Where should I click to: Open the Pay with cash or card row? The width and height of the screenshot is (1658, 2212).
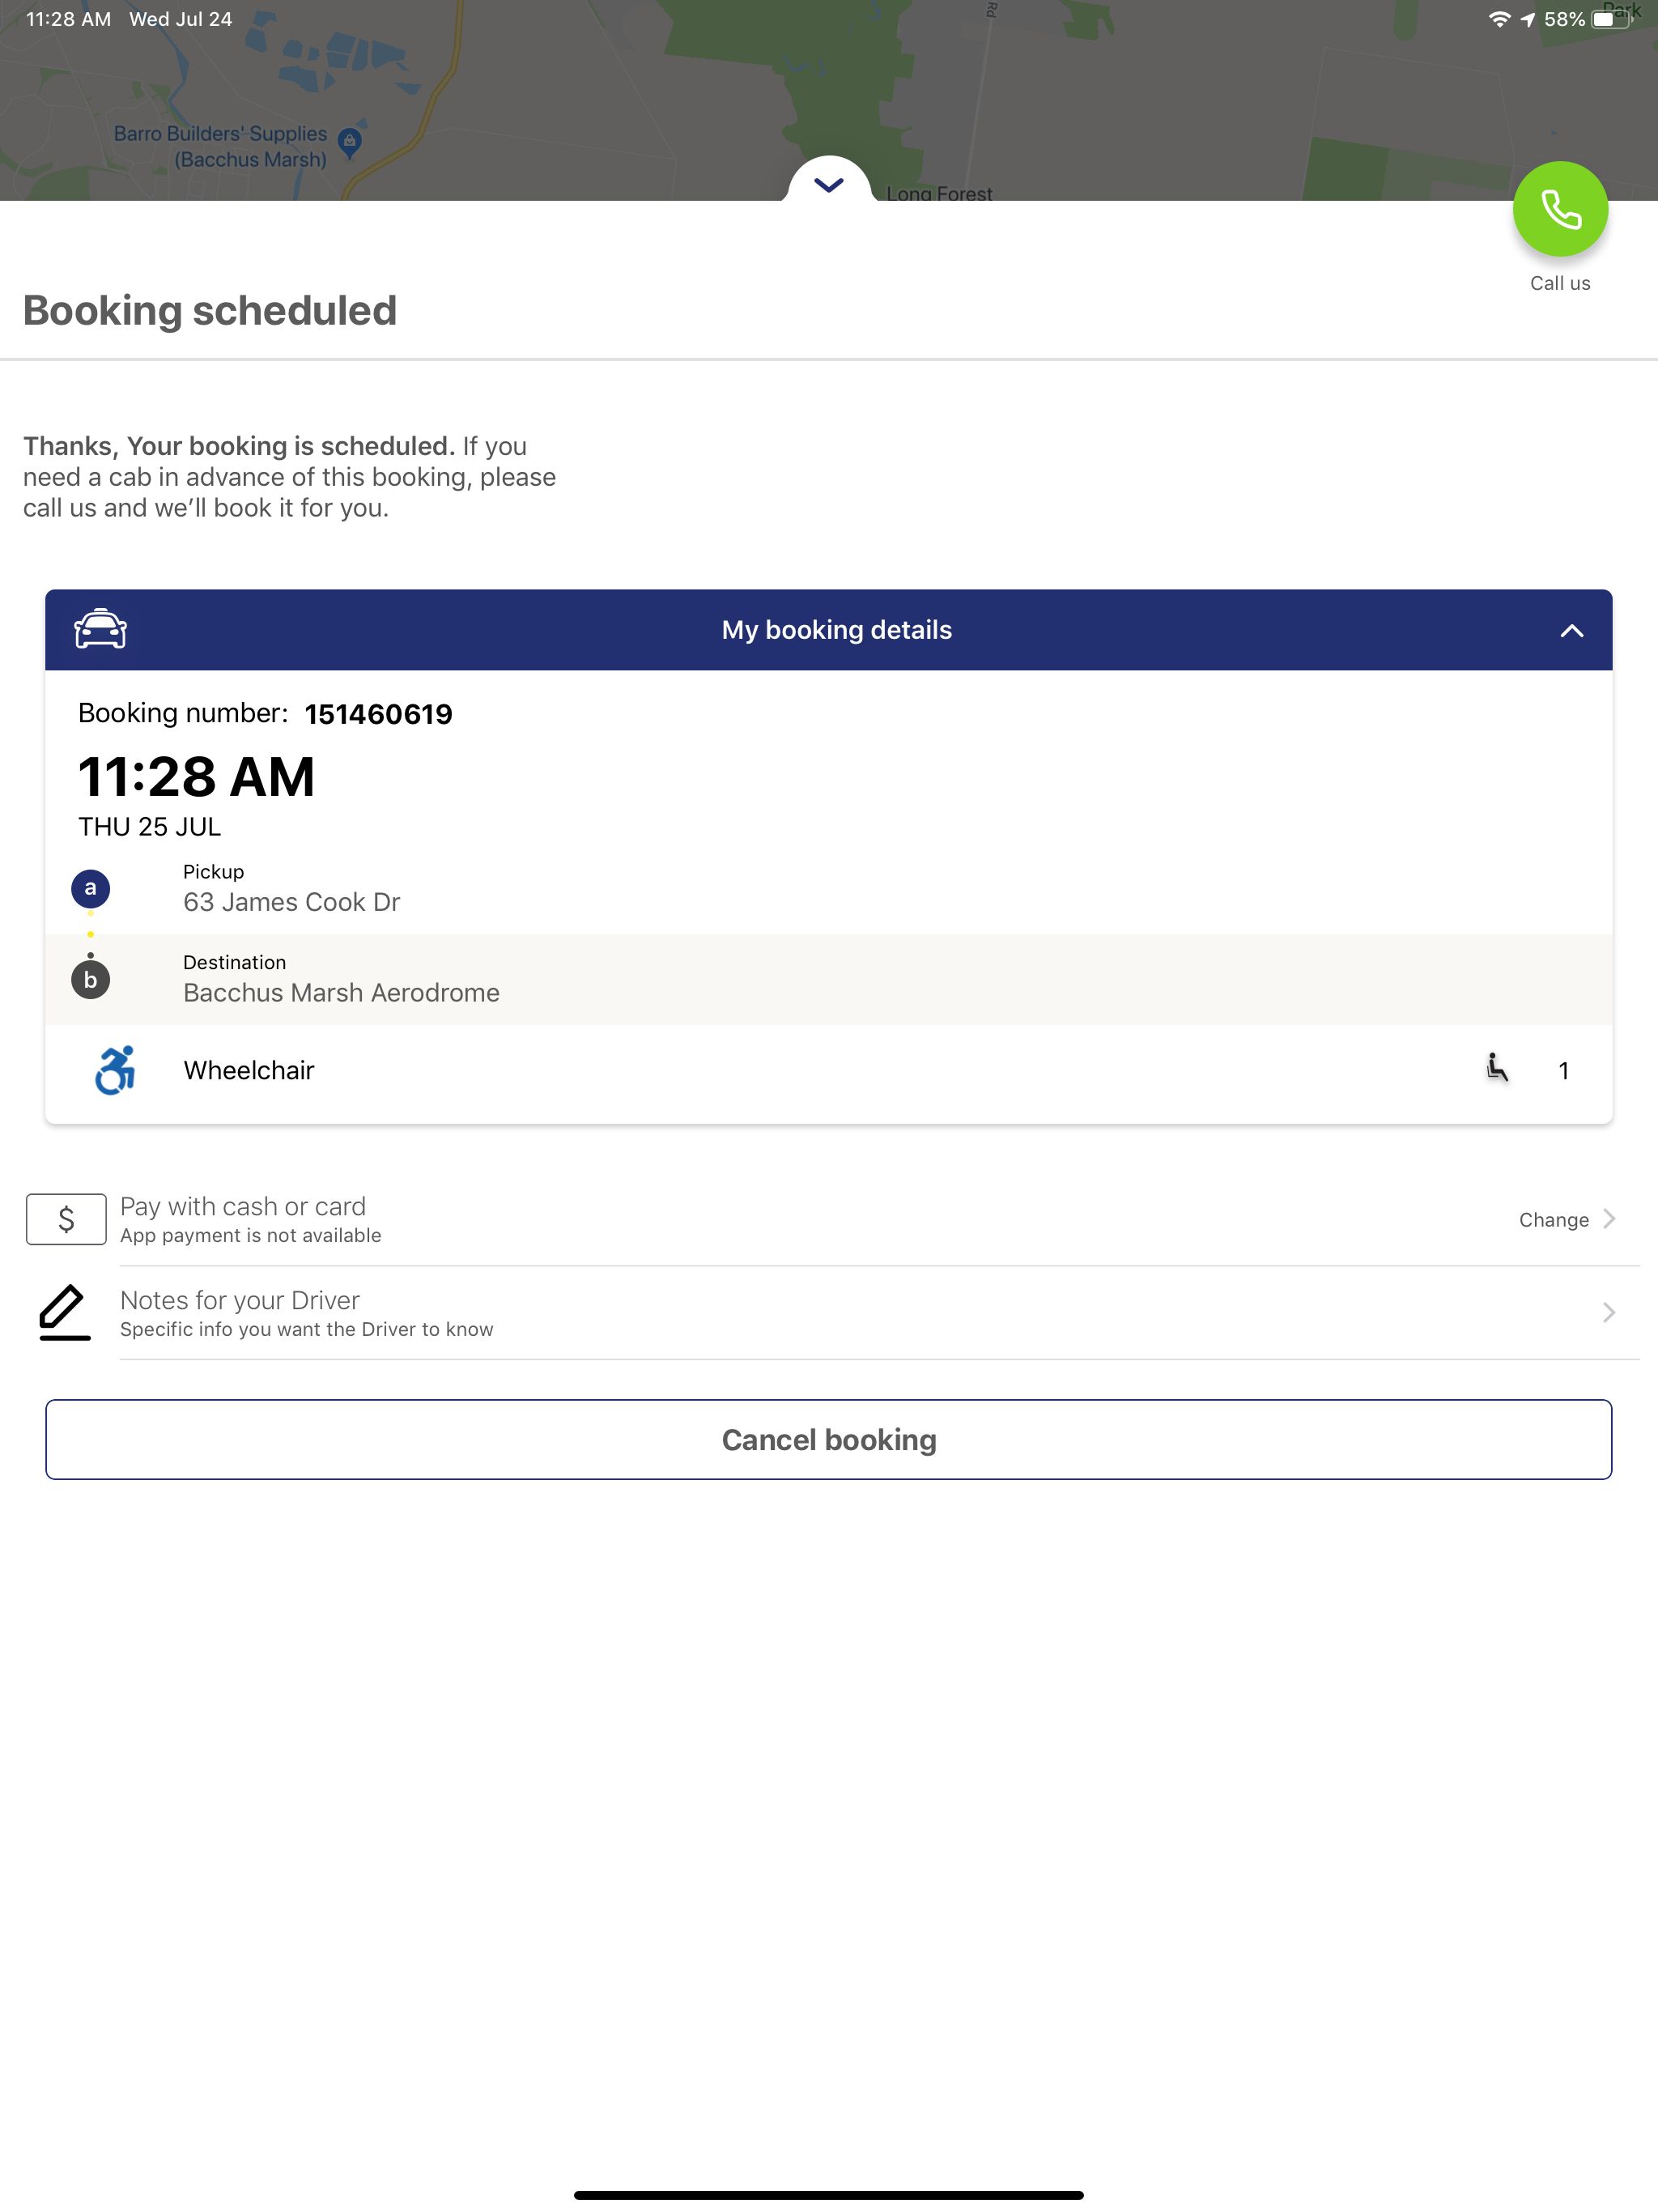829,1219
